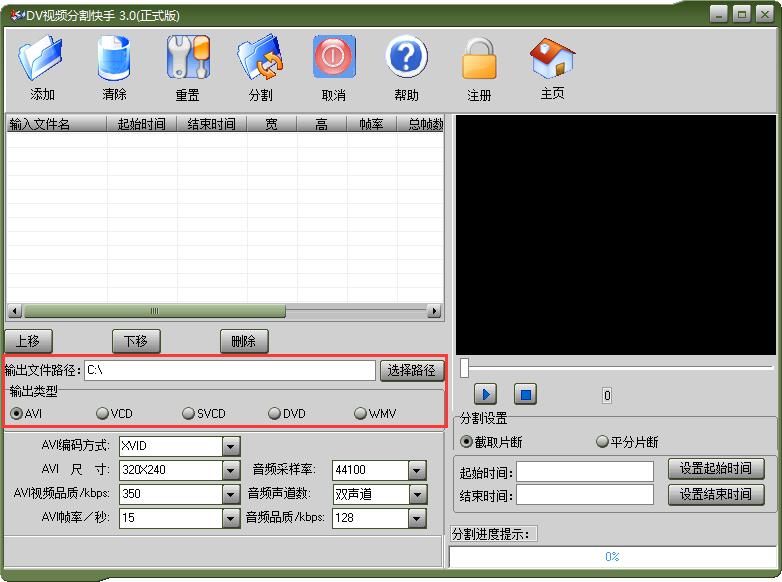Click the 起始时间 column header
This screenshot has width=782, height=582.
coord(141,124)
